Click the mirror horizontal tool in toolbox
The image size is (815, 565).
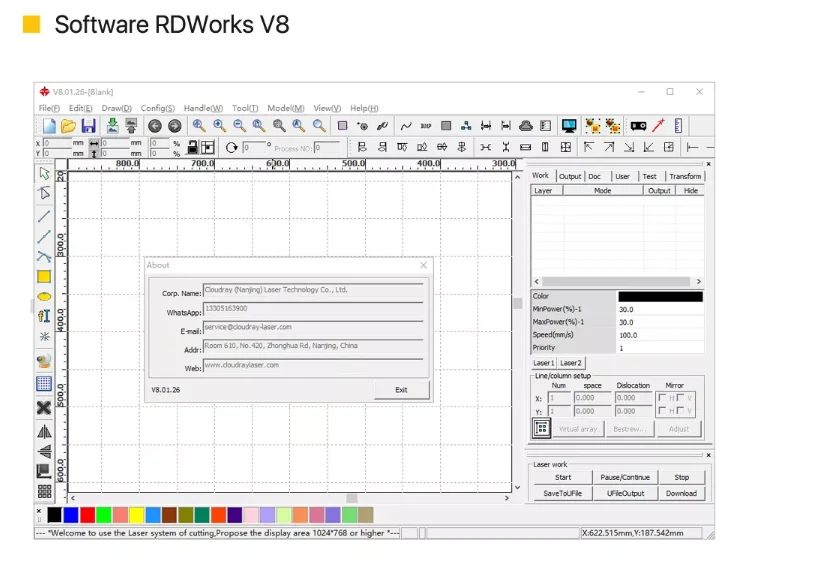tap(44, 431)
